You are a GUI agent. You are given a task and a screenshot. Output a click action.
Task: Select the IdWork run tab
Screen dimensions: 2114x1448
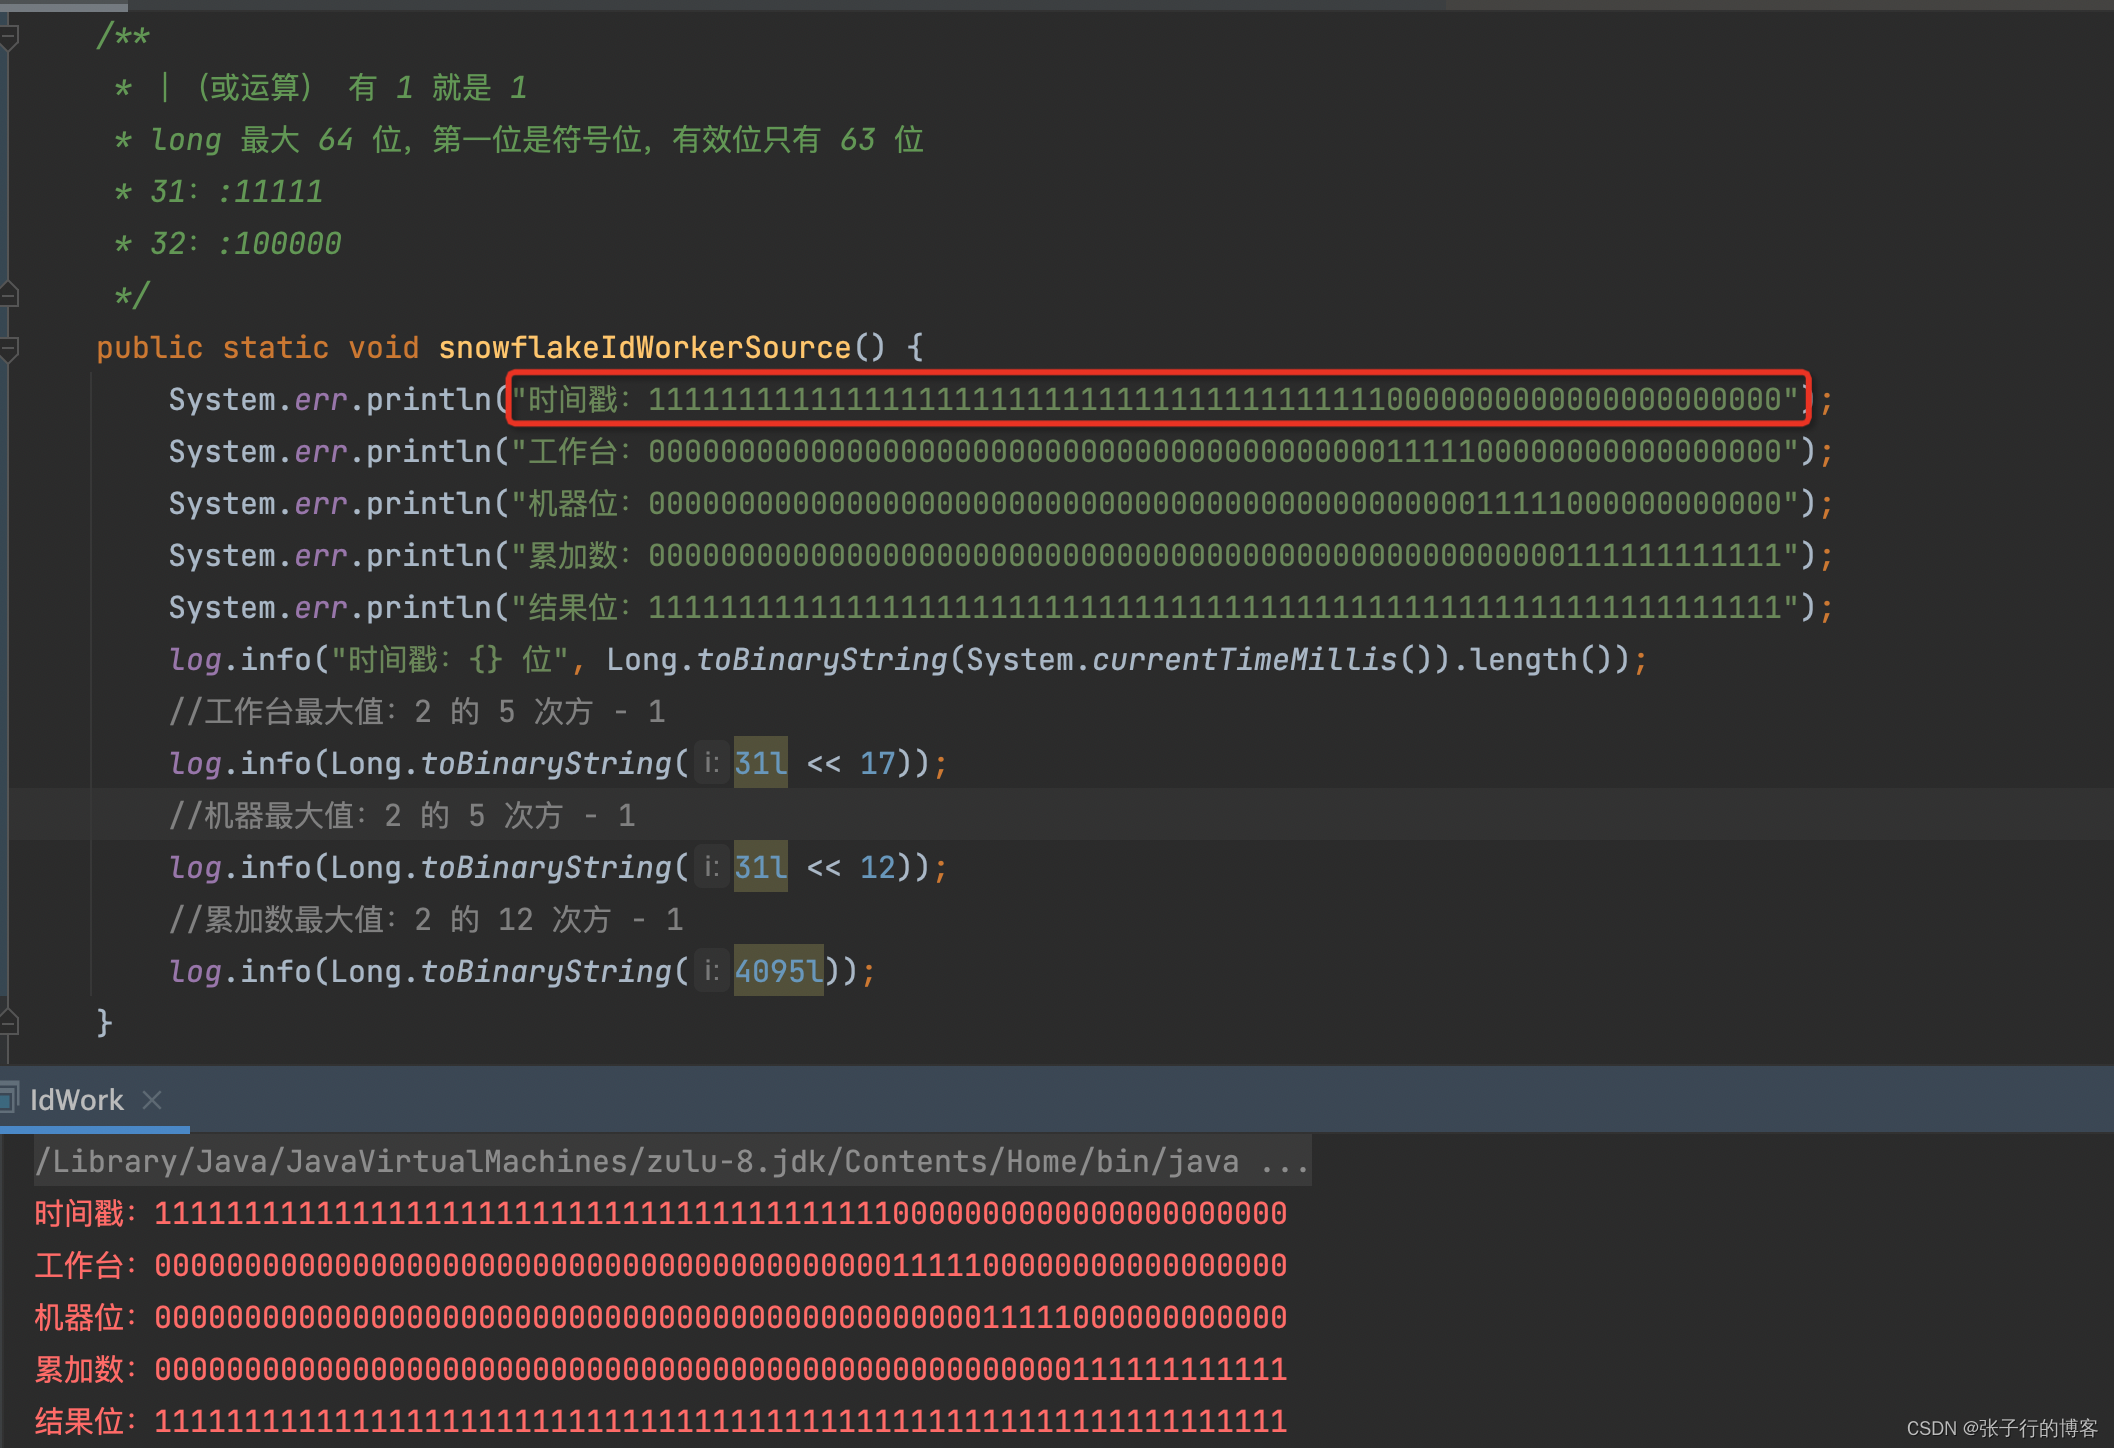click(76, 1100)
